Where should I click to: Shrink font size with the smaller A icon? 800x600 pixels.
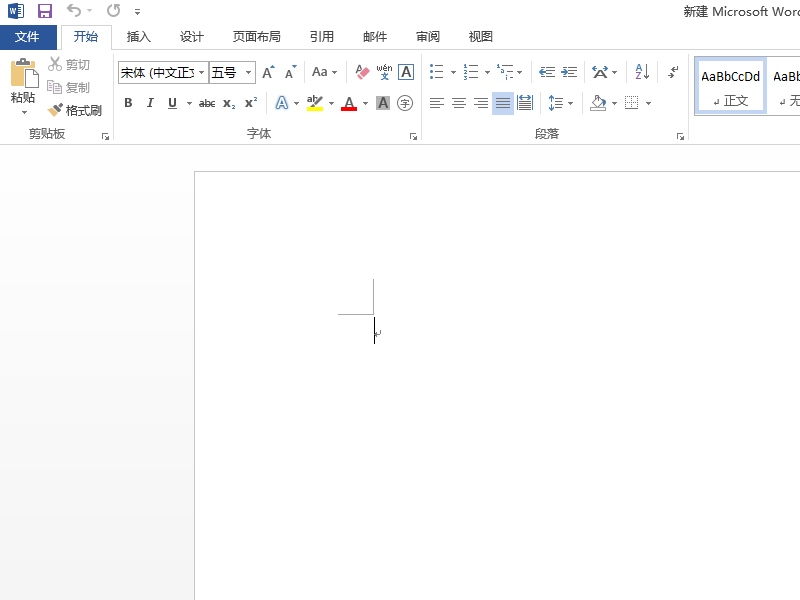click(290, 72)
